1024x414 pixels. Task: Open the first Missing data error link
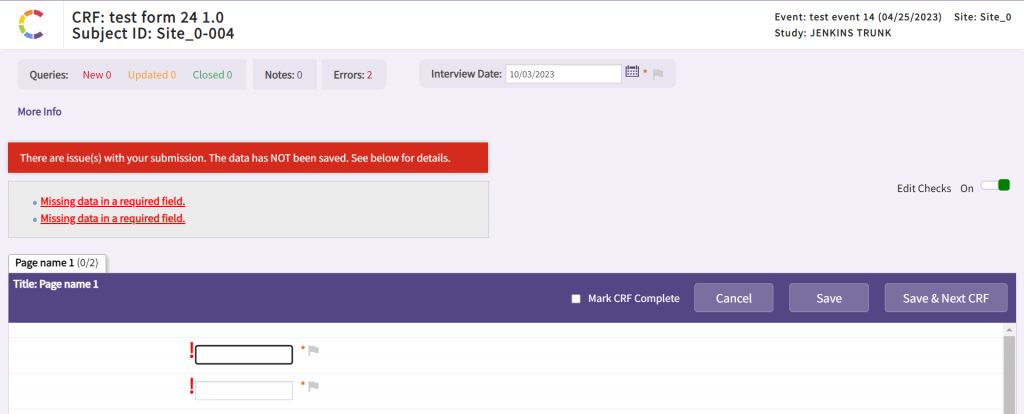pos(113,201)
